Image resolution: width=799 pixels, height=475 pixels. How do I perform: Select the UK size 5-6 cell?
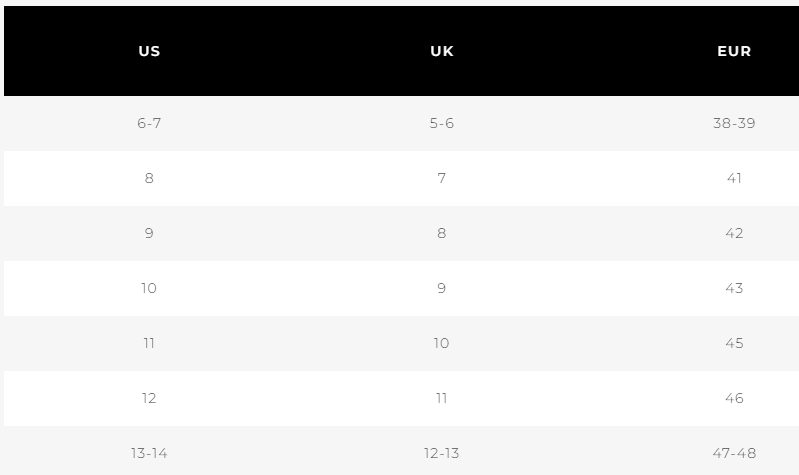(x=442, y=123)
